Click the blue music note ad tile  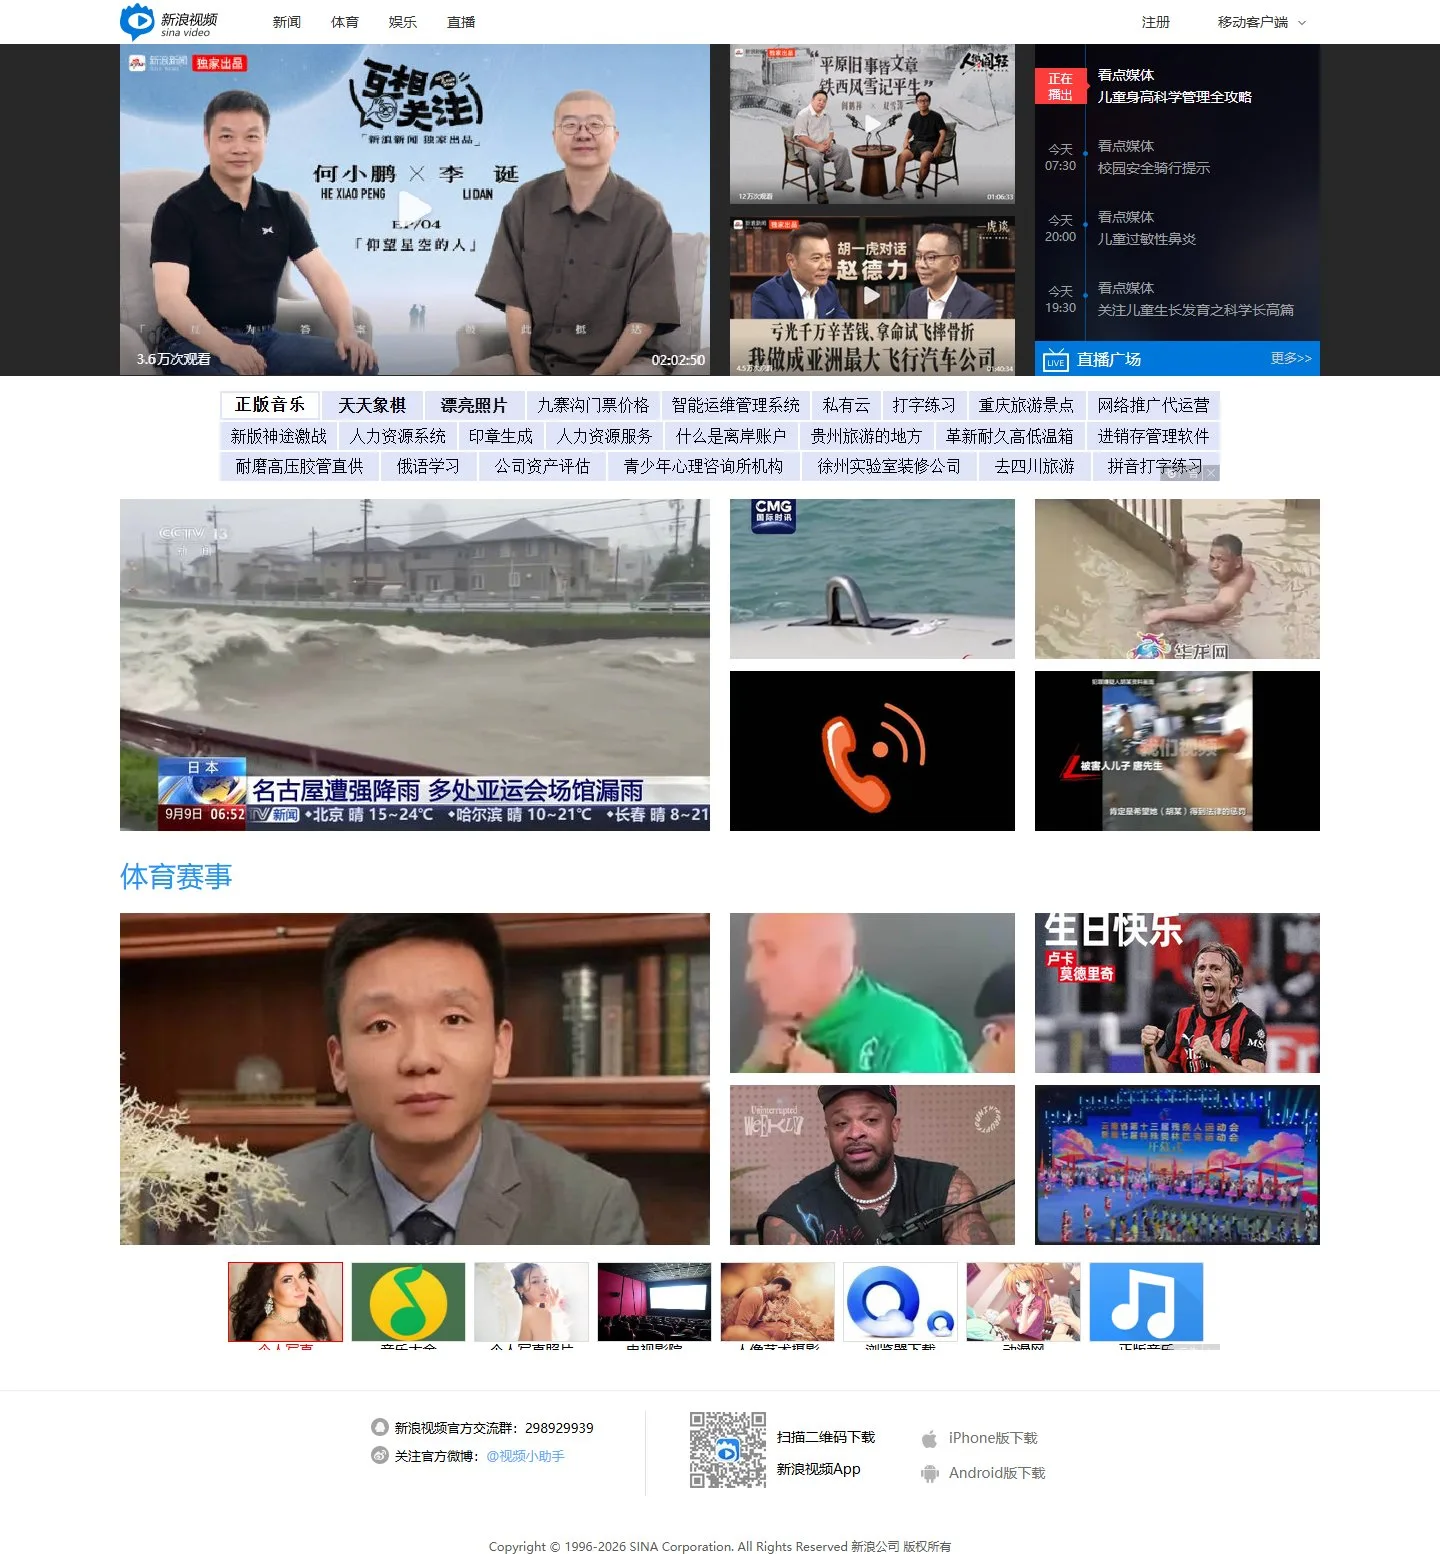(x=1146, y=1302)
